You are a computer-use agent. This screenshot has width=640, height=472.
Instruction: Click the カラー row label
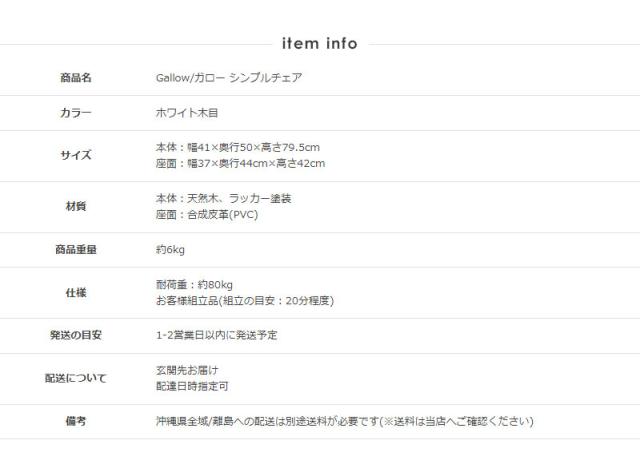(x=76, y=113)
